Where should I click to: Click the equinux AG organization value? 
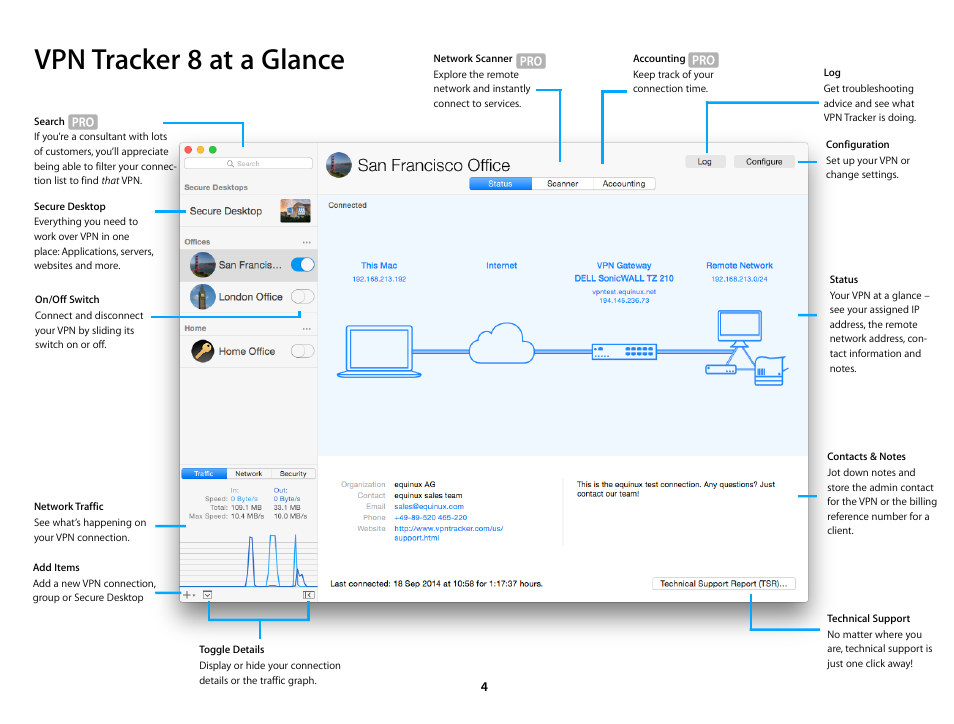tap(415, 484)
